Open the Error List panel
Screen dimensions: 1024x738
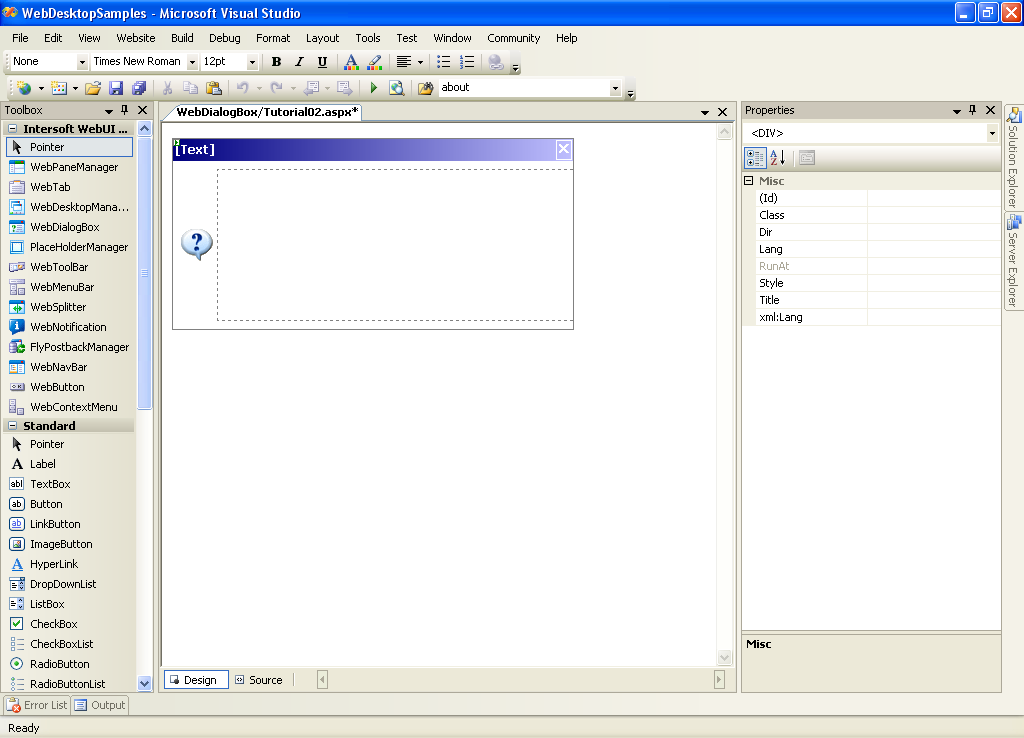(37, 705)
